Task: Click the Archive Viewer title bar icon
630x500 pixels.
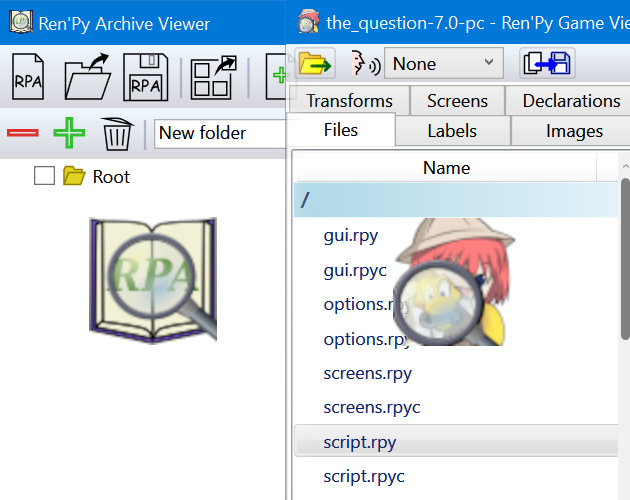Action: coord(21,23)
